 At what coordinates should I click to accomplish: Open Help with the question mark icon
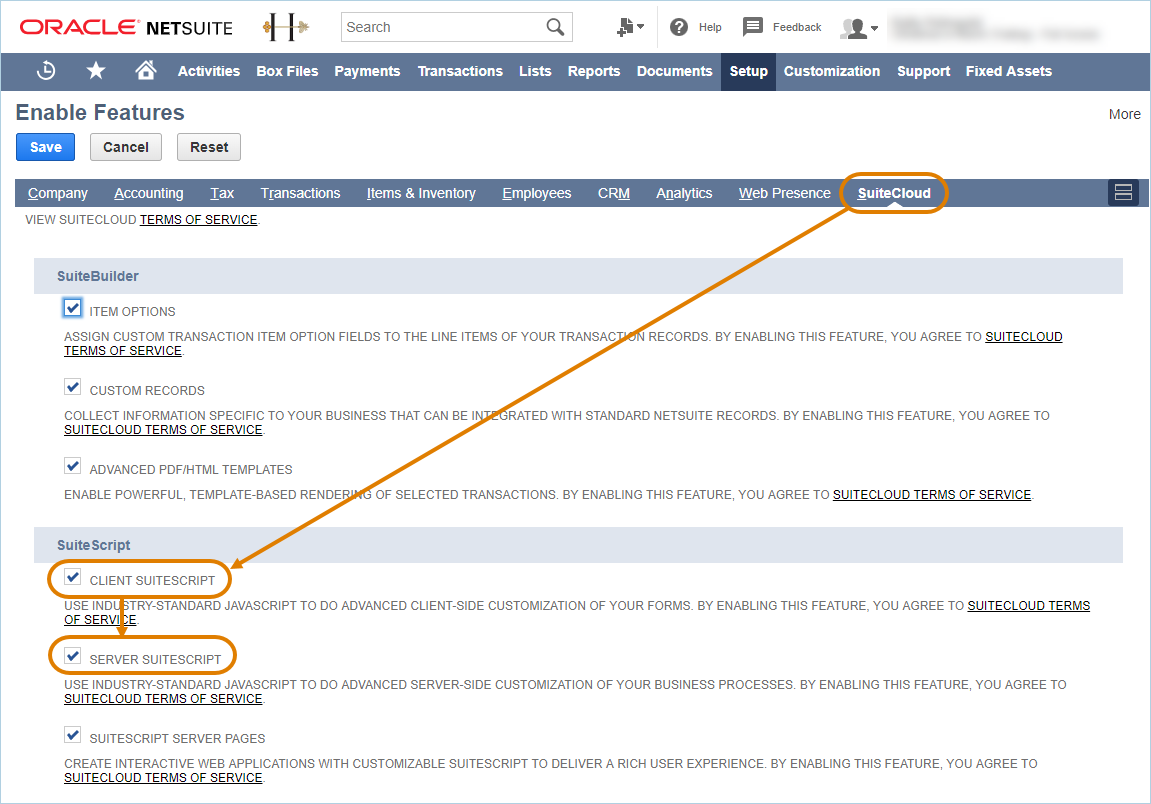coord(679,27)
